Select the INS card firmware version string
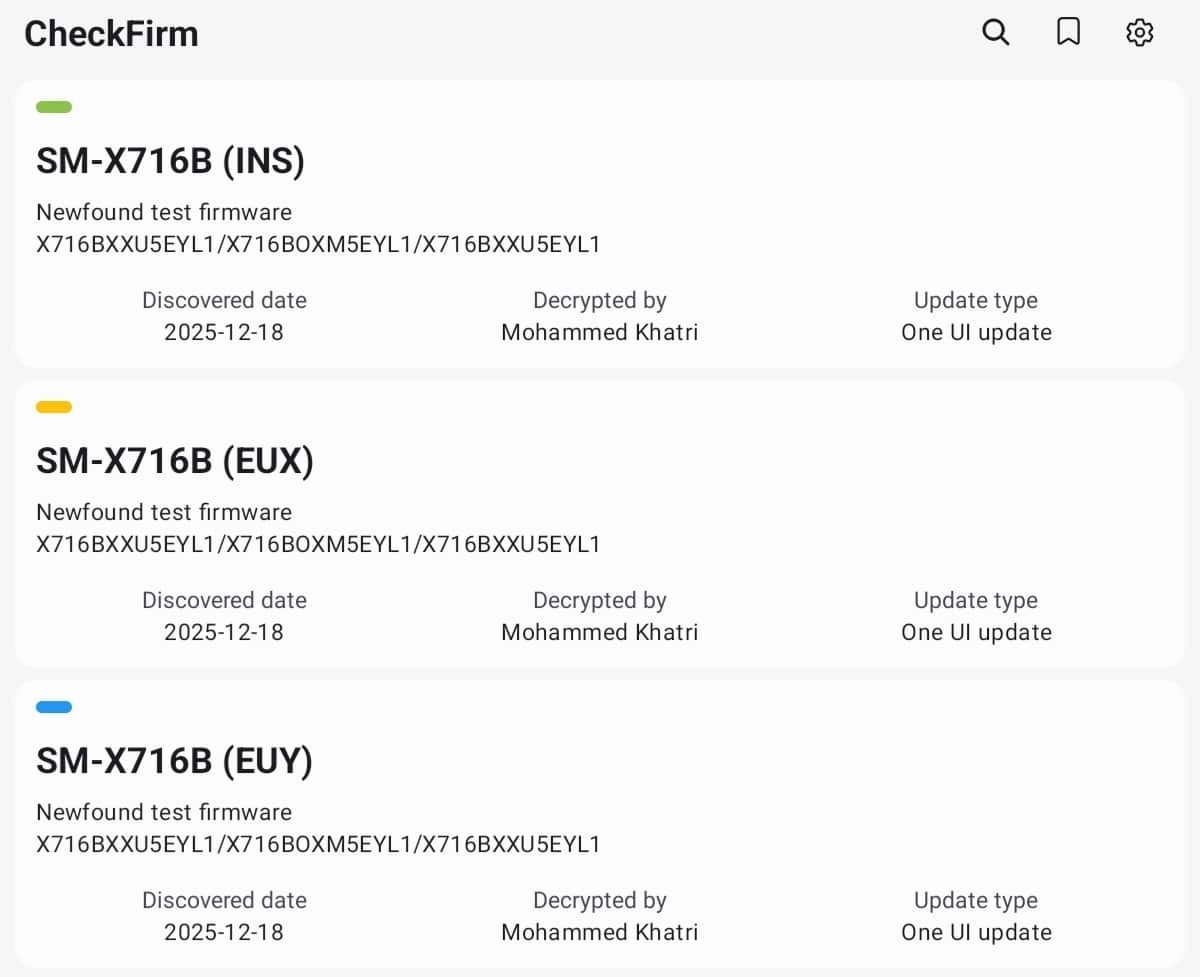 (x=318, y=244)
